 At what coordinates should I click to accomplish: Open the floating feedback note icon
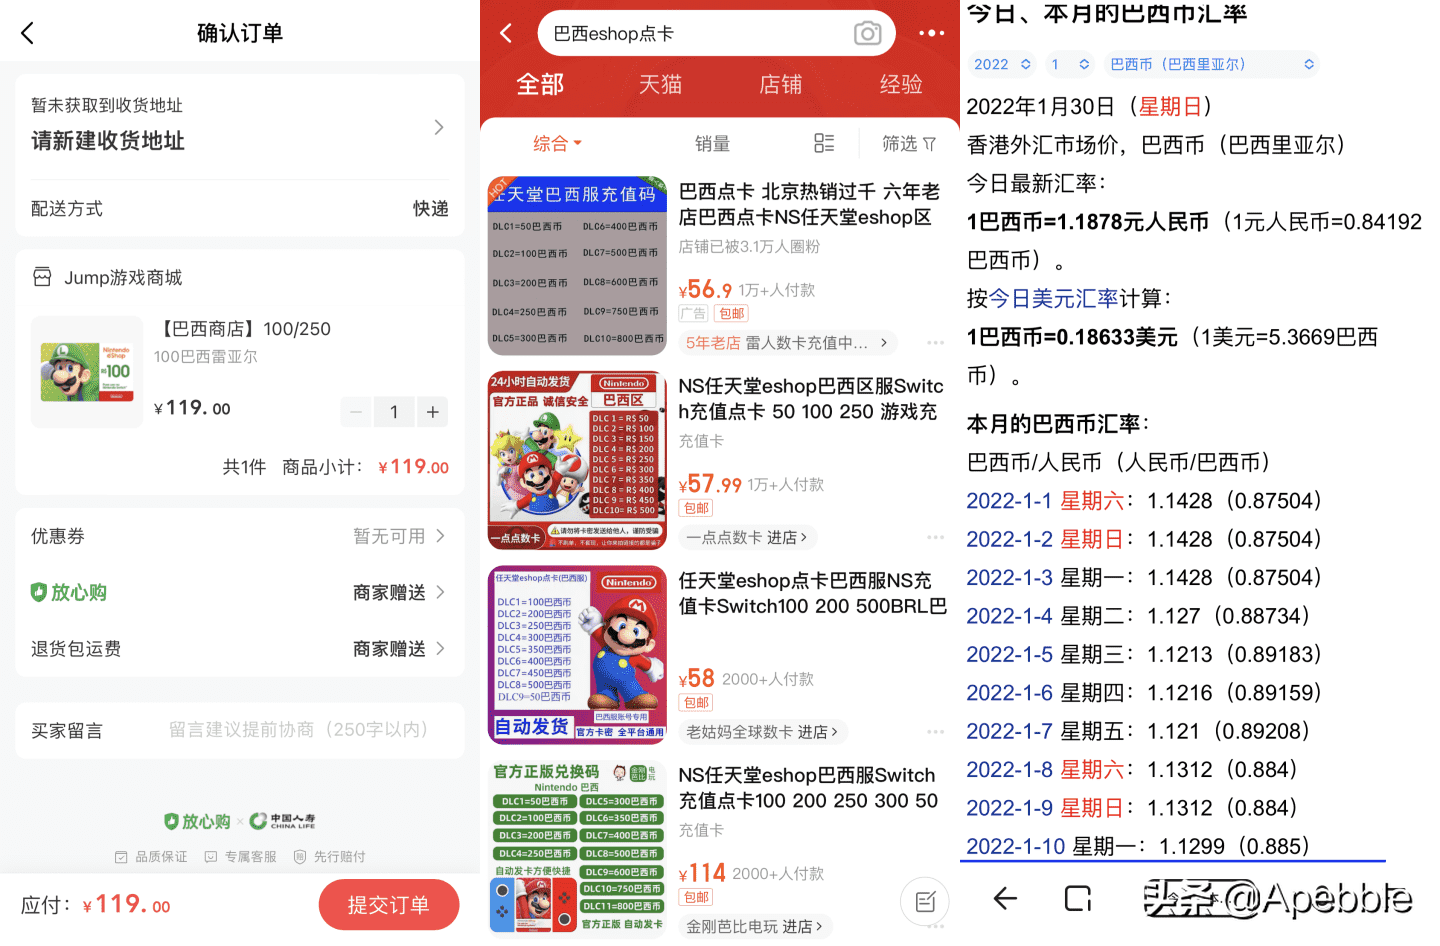pyautogui.click(x=925, y=901)
